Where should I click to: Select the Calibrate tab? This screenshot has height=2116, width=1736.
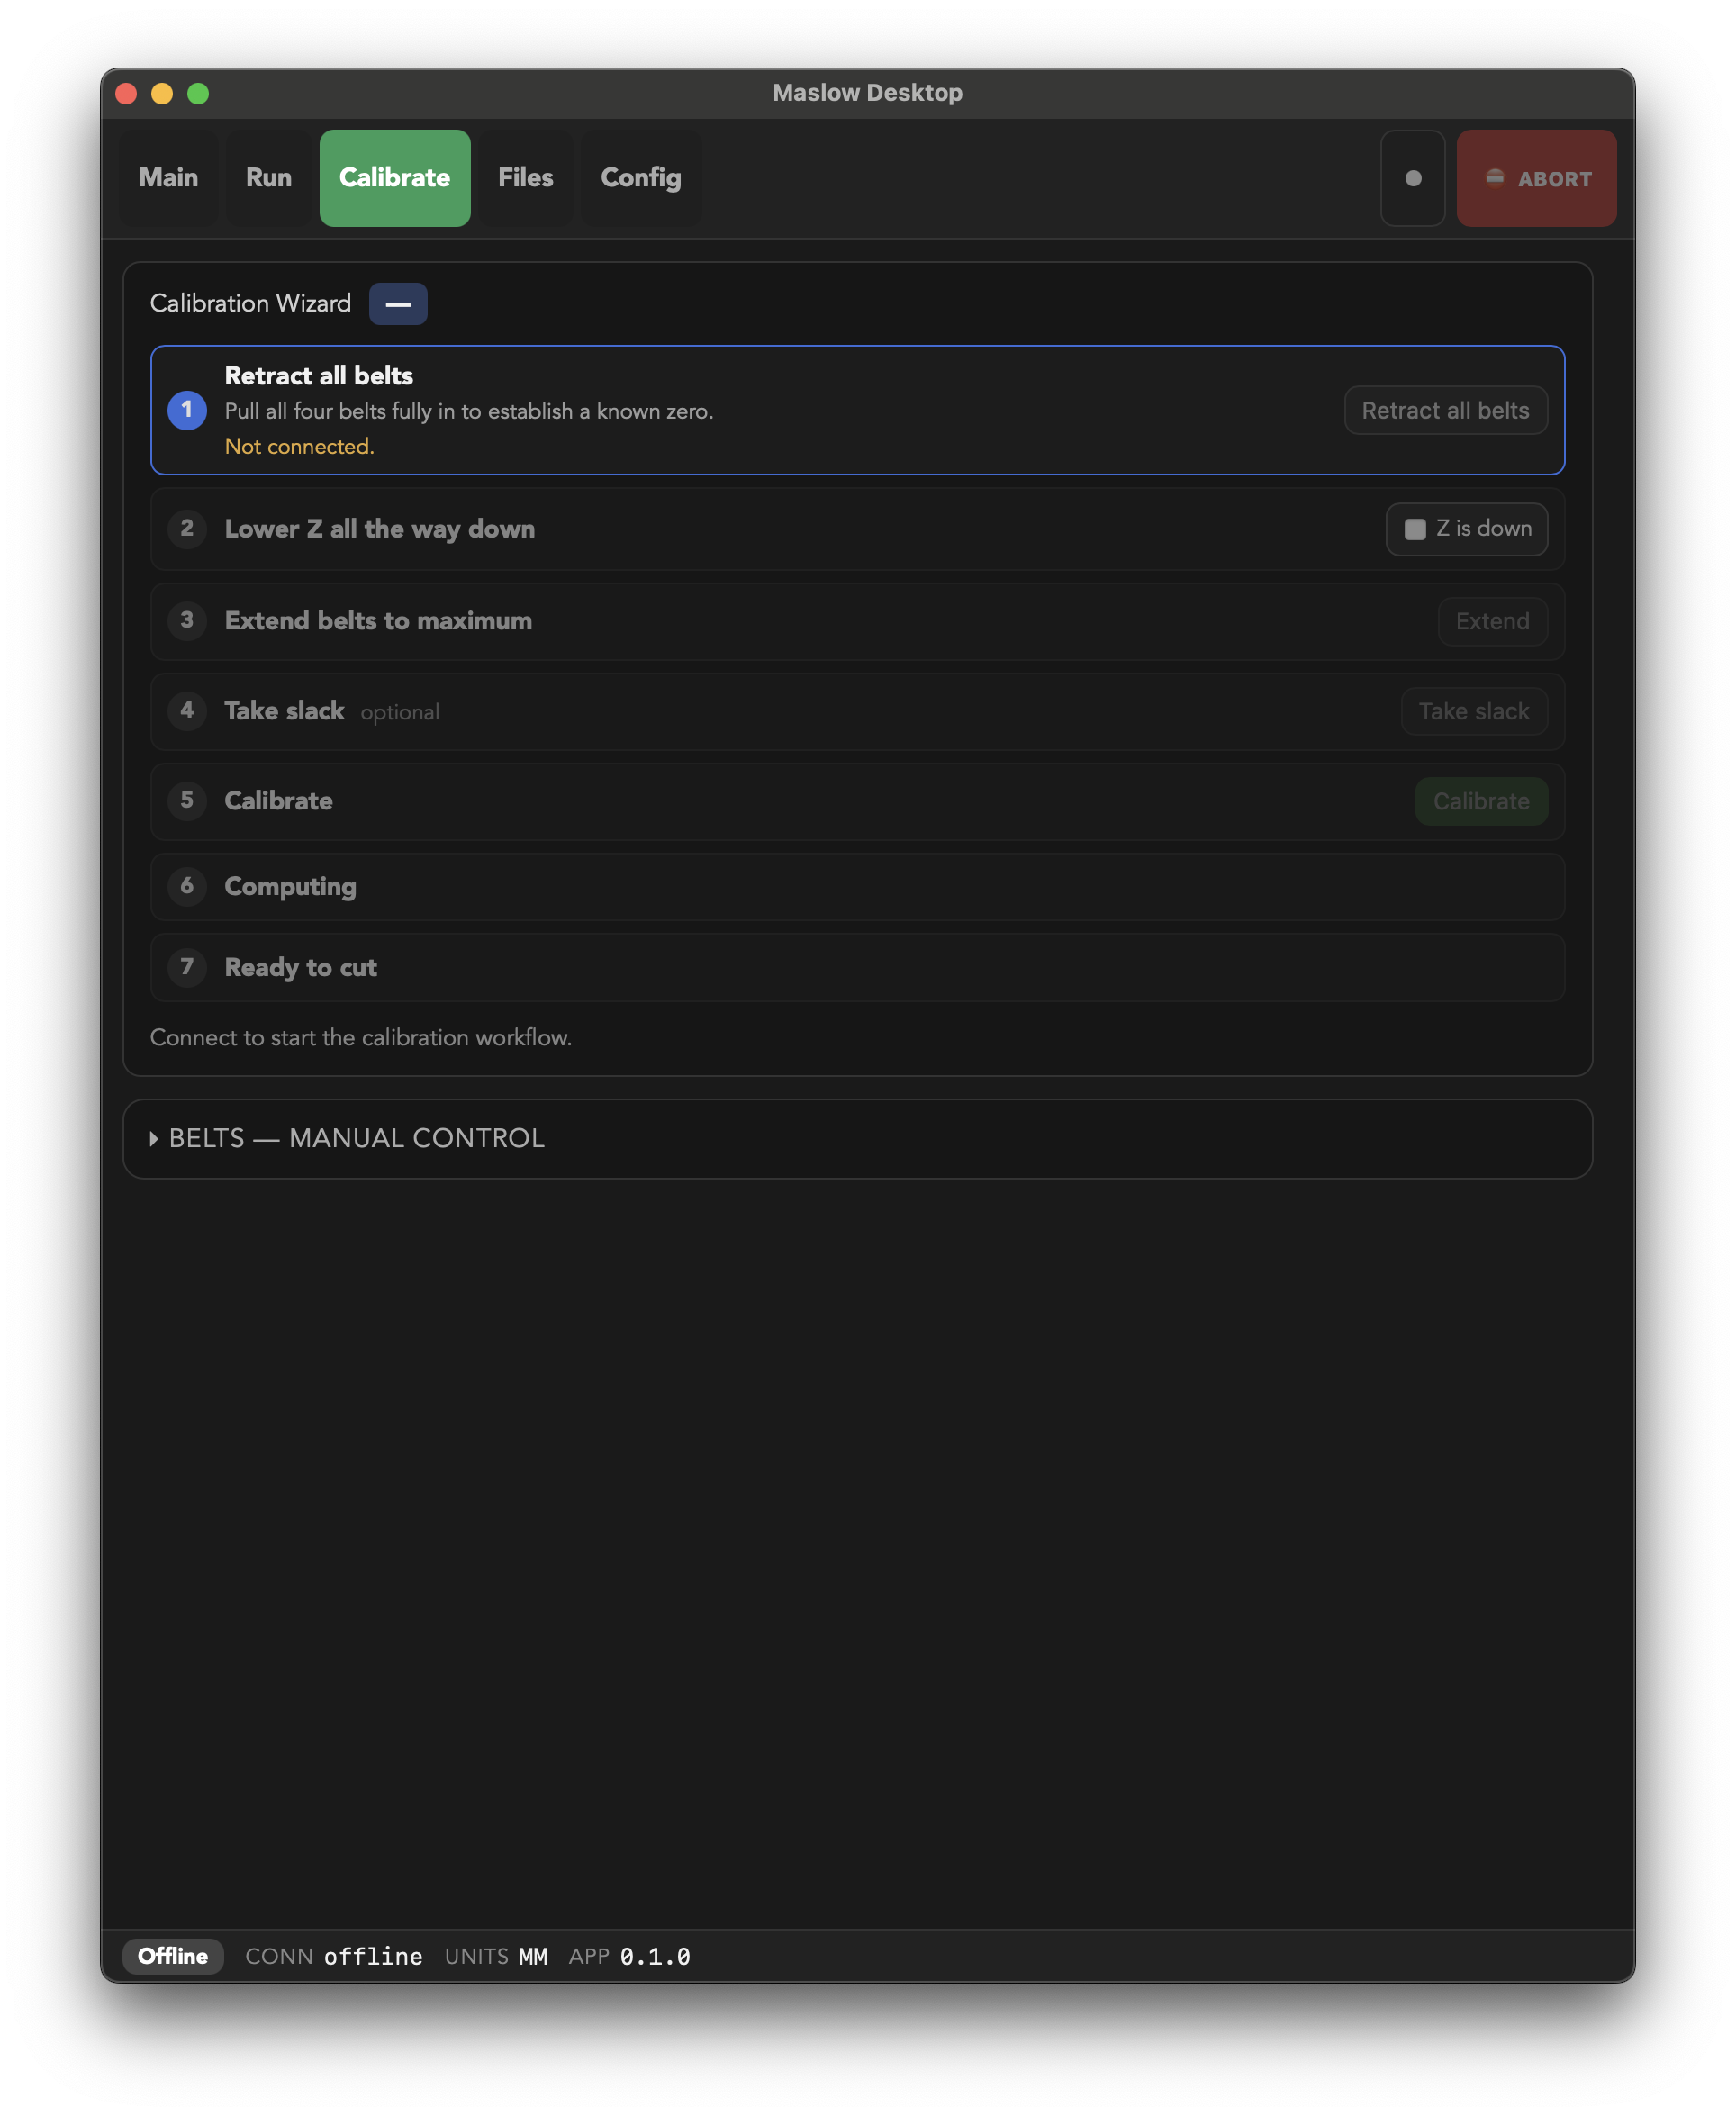pos(395,178)
